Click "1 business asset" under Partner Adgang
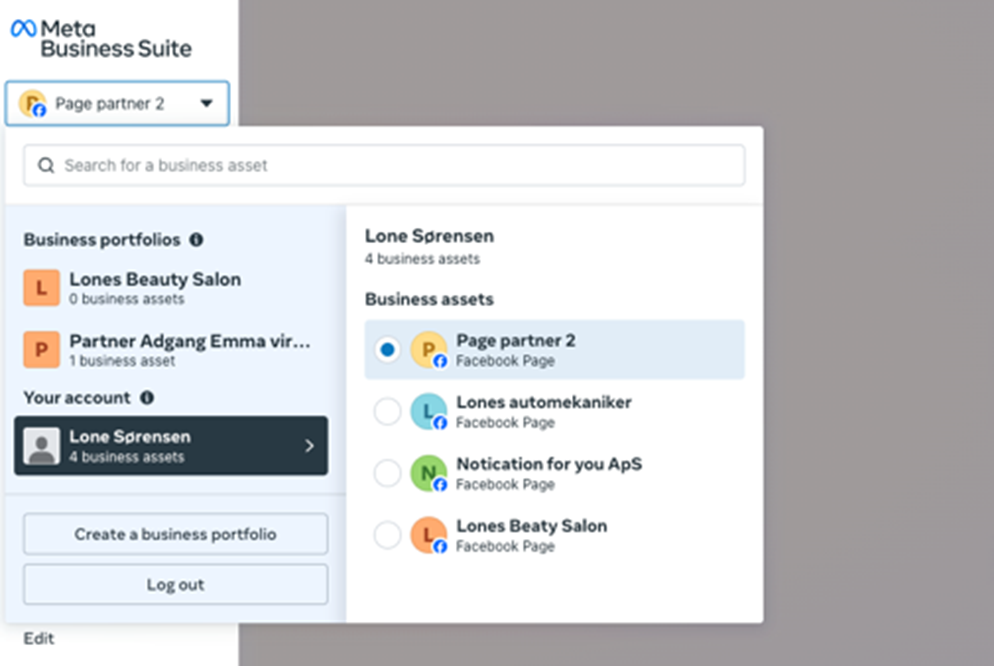This screenshot has height=666, width=994. click(x=122, y=361)
